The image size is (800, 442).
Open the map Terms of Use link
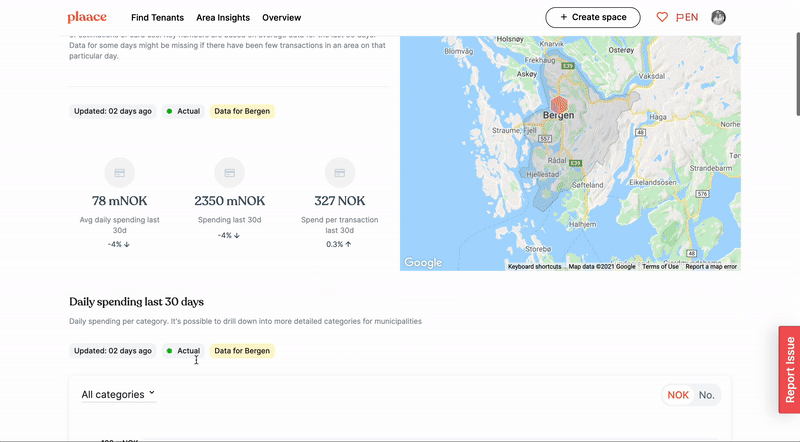tap(660, 266)
